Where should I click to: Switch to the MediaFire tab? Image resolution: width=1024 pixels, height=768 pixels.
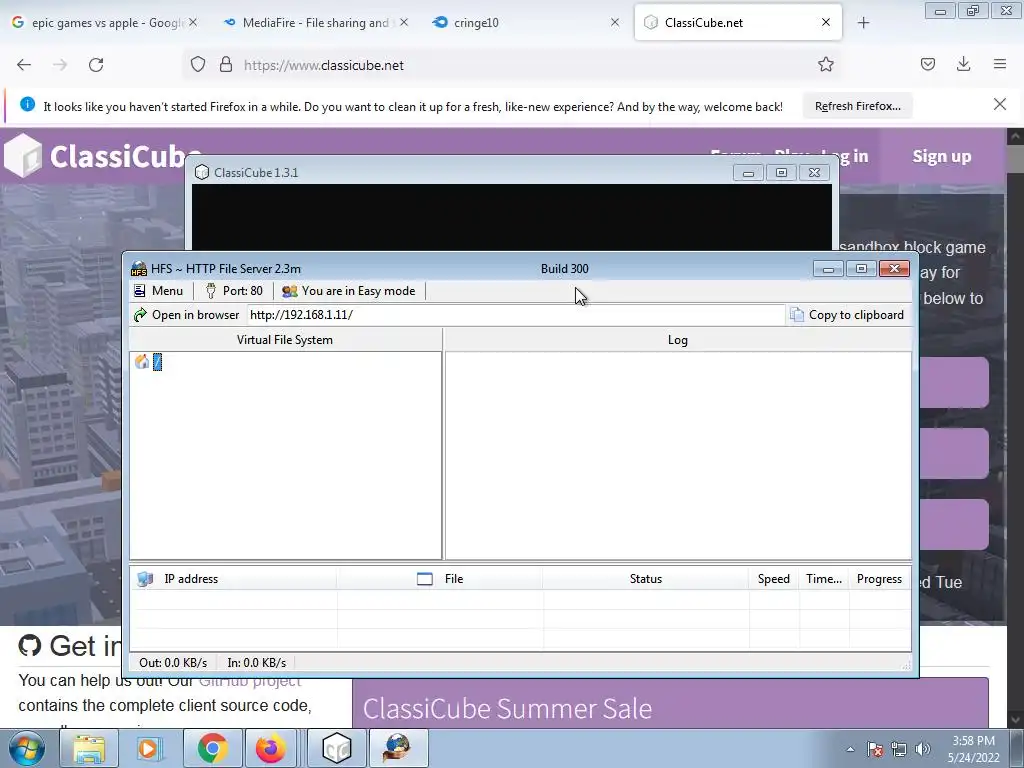point(315,23)
